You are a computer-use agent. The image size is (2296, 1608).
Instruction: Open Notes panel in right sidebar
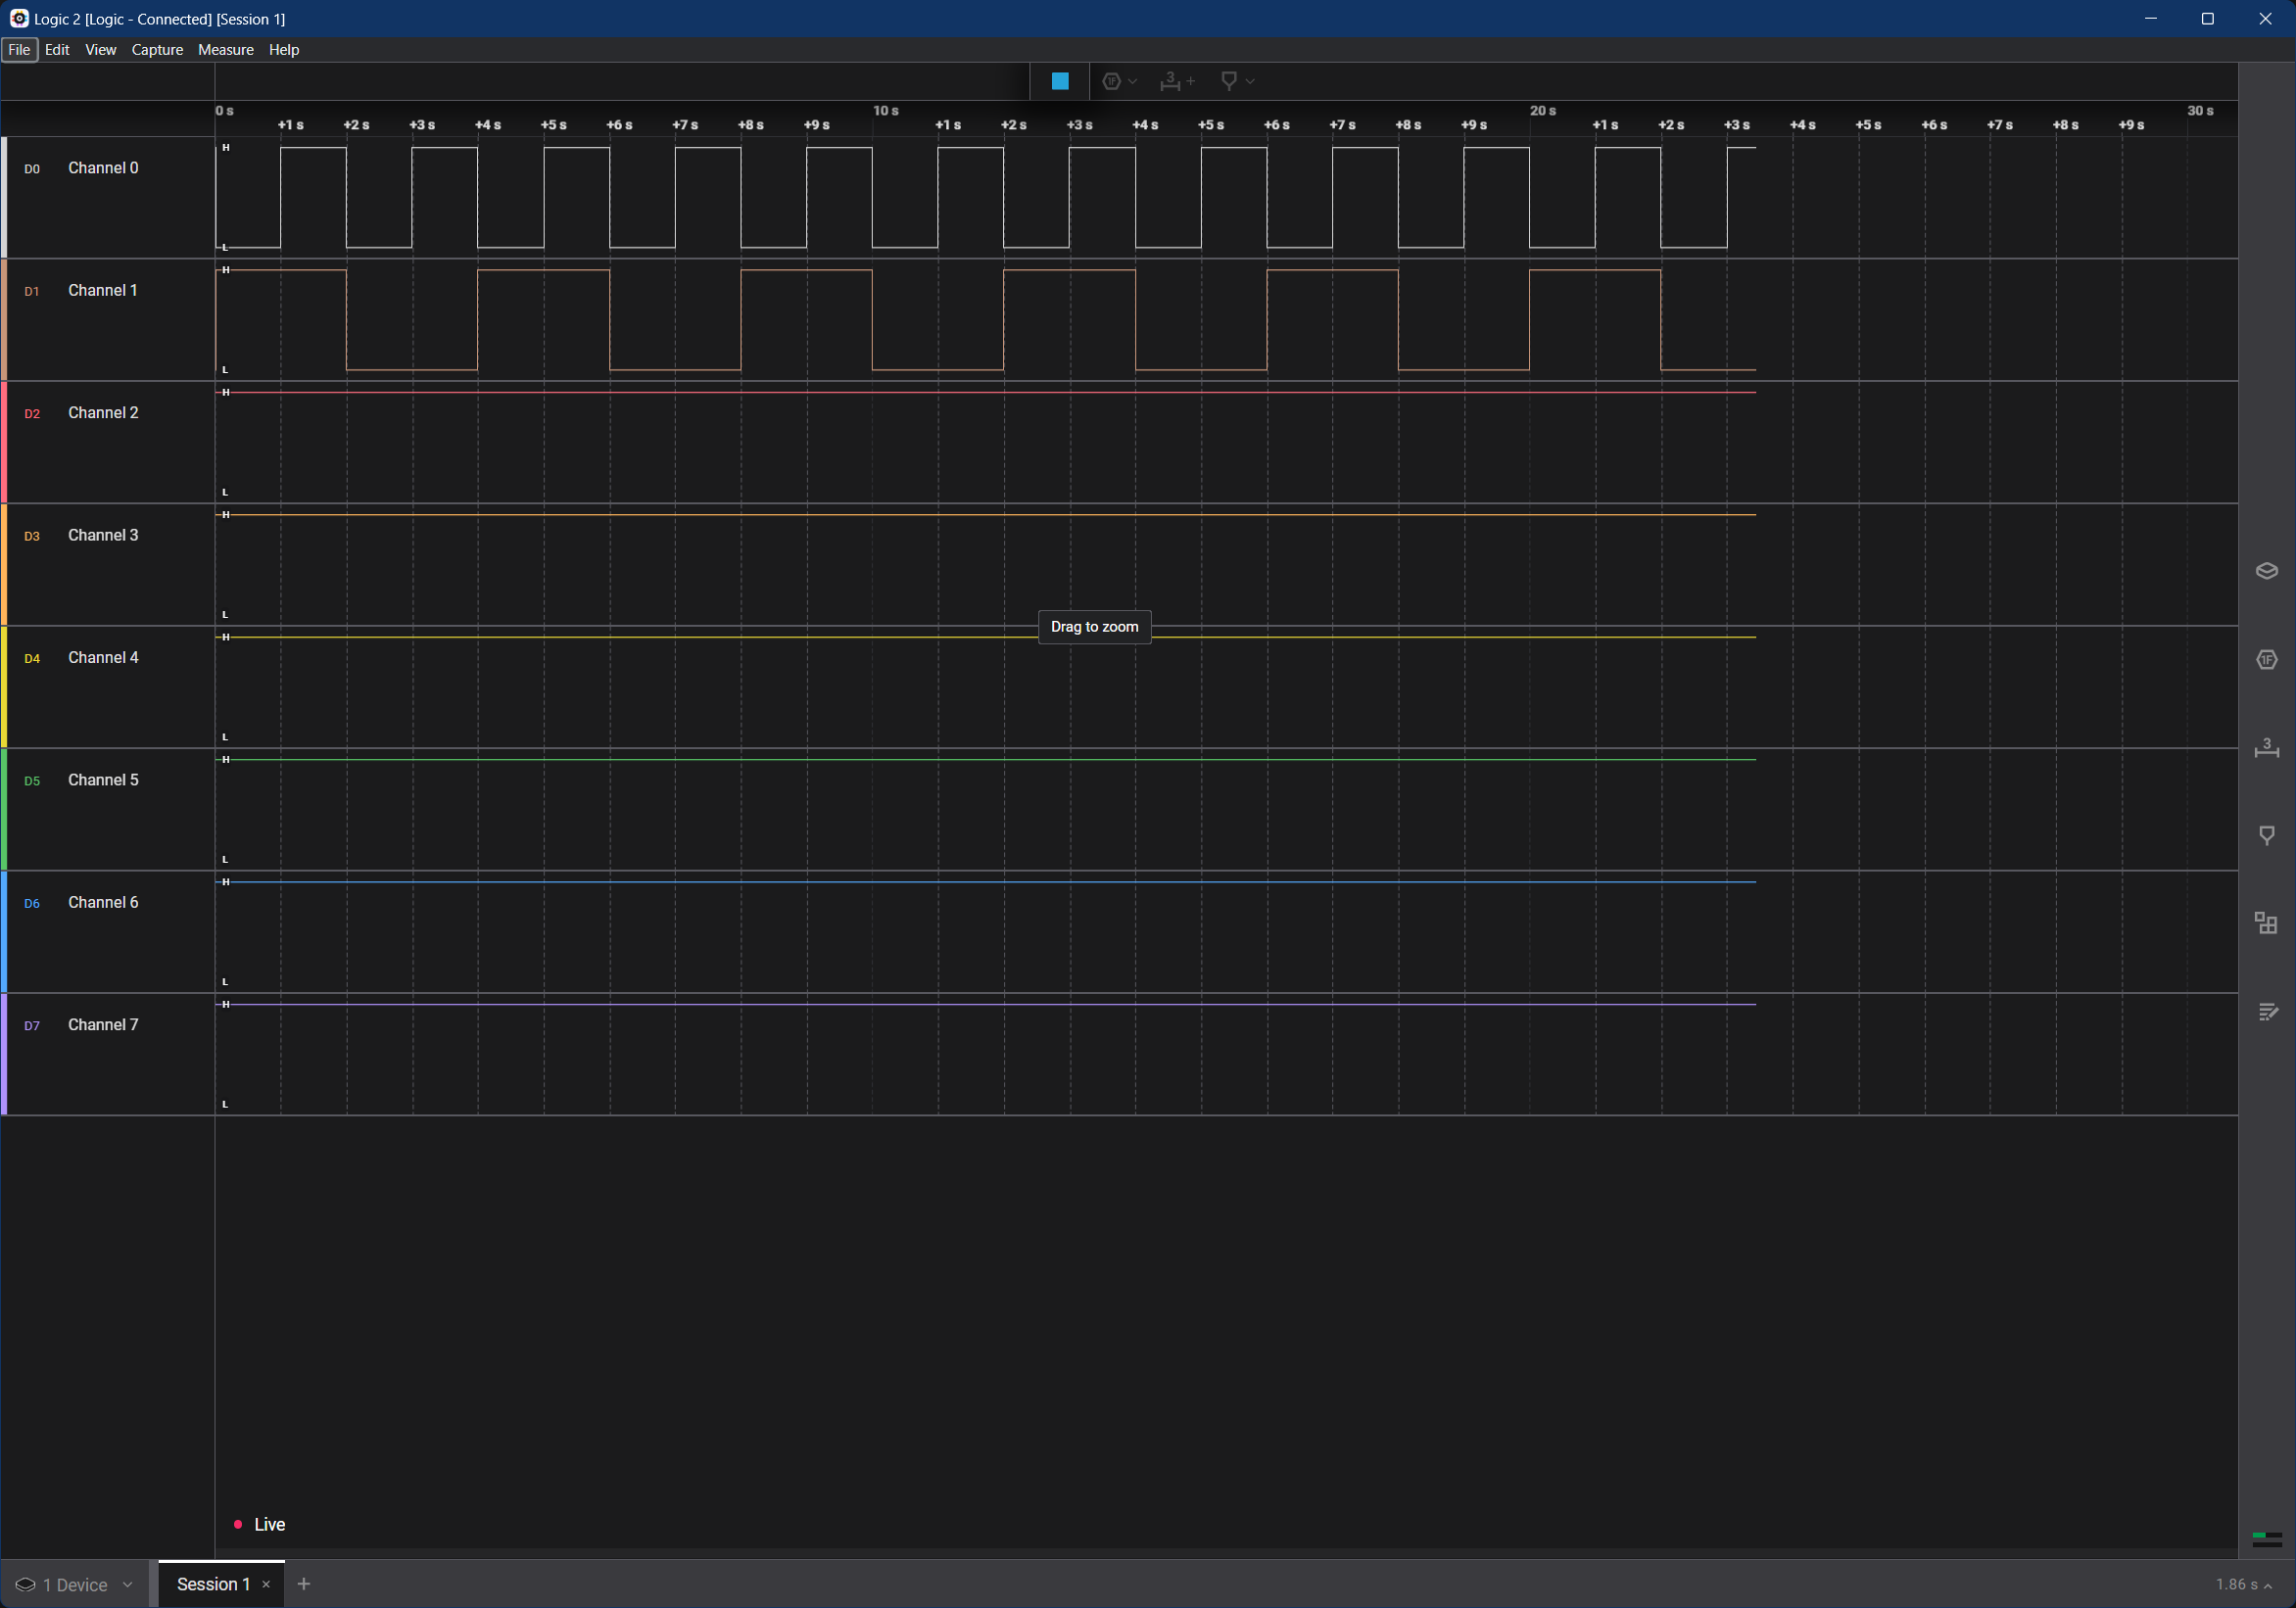pyautogui.click(x=2266, y=1012)
